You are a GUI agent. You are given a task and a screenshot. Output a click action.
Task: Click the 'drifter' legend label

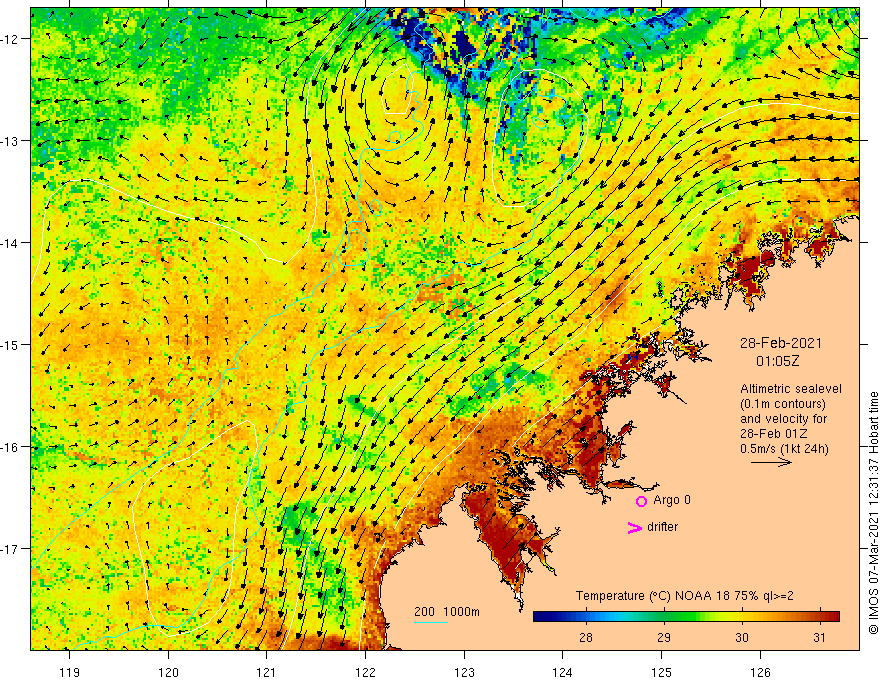[x=662, y=527]
